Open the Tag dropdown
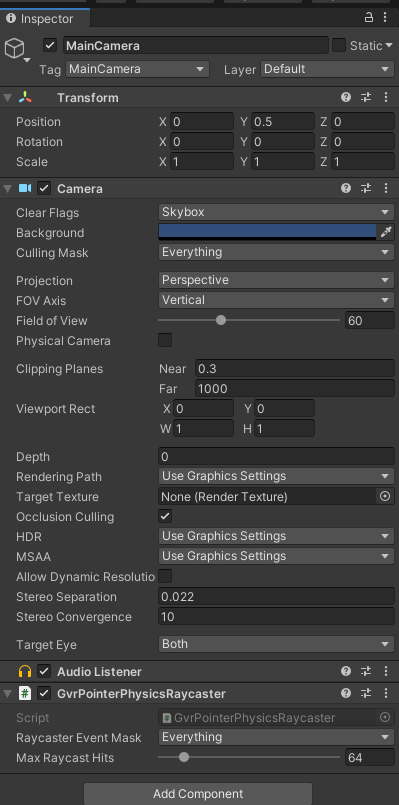399x805 pixels. point(137,69)
